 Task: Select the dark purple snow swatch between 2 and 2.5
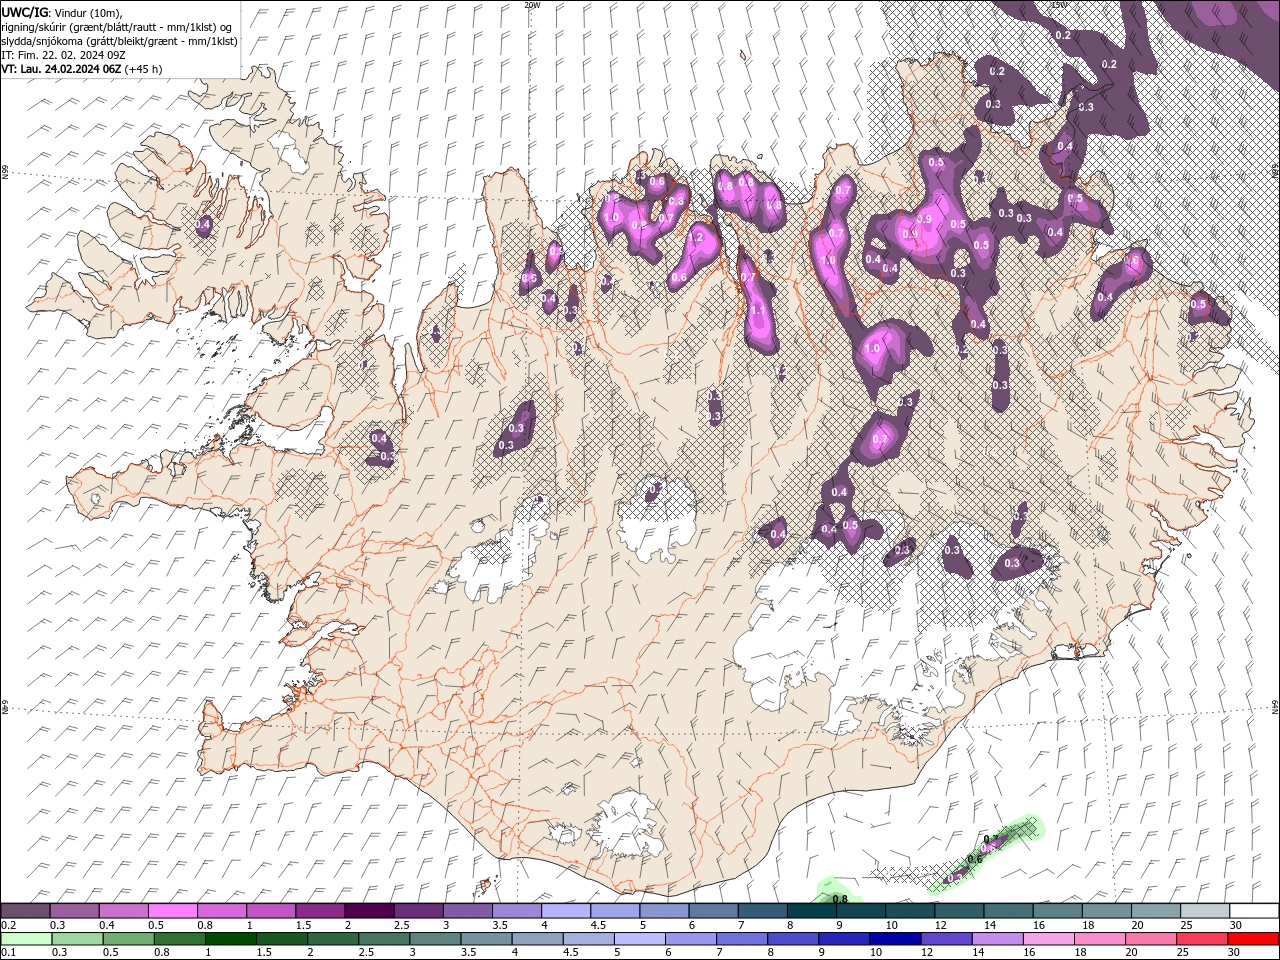click(x=370, y=911)
